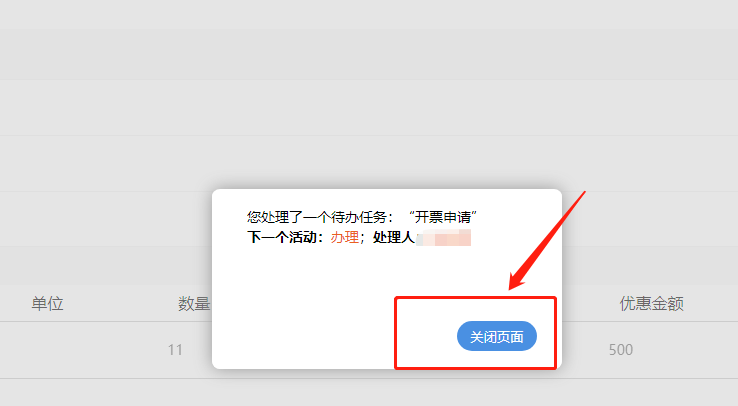738x406 pixels.
Task: Click the 您处理了一个待办任务 message text
Action: [316, 217]
